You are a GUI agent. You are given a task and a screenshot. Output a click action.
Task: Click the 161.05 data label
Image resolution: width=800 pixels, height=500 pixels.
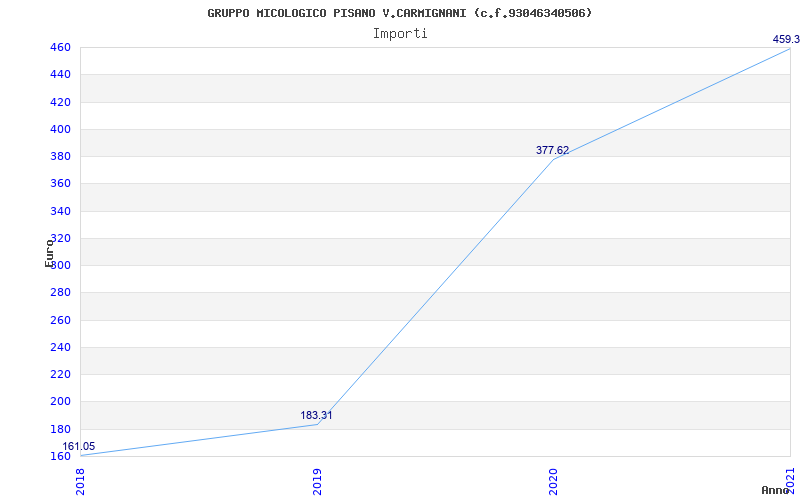(79, 446)
